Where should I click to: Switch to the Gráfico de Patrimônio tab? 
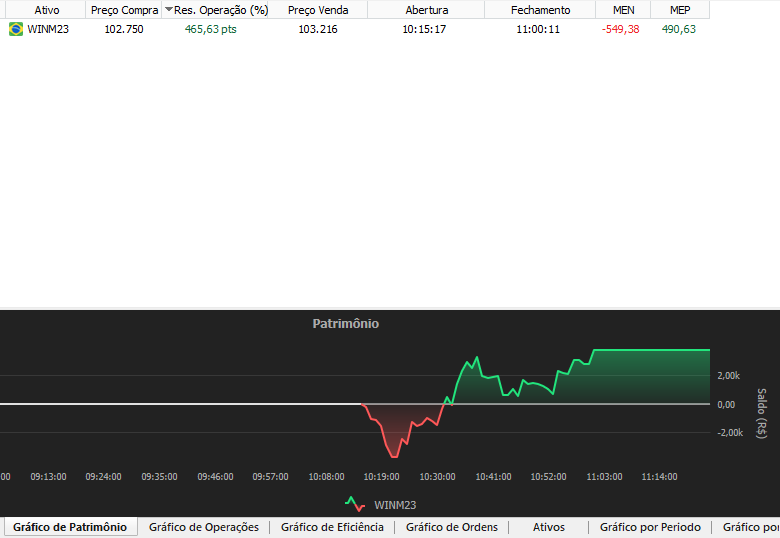tap(70, 527)
